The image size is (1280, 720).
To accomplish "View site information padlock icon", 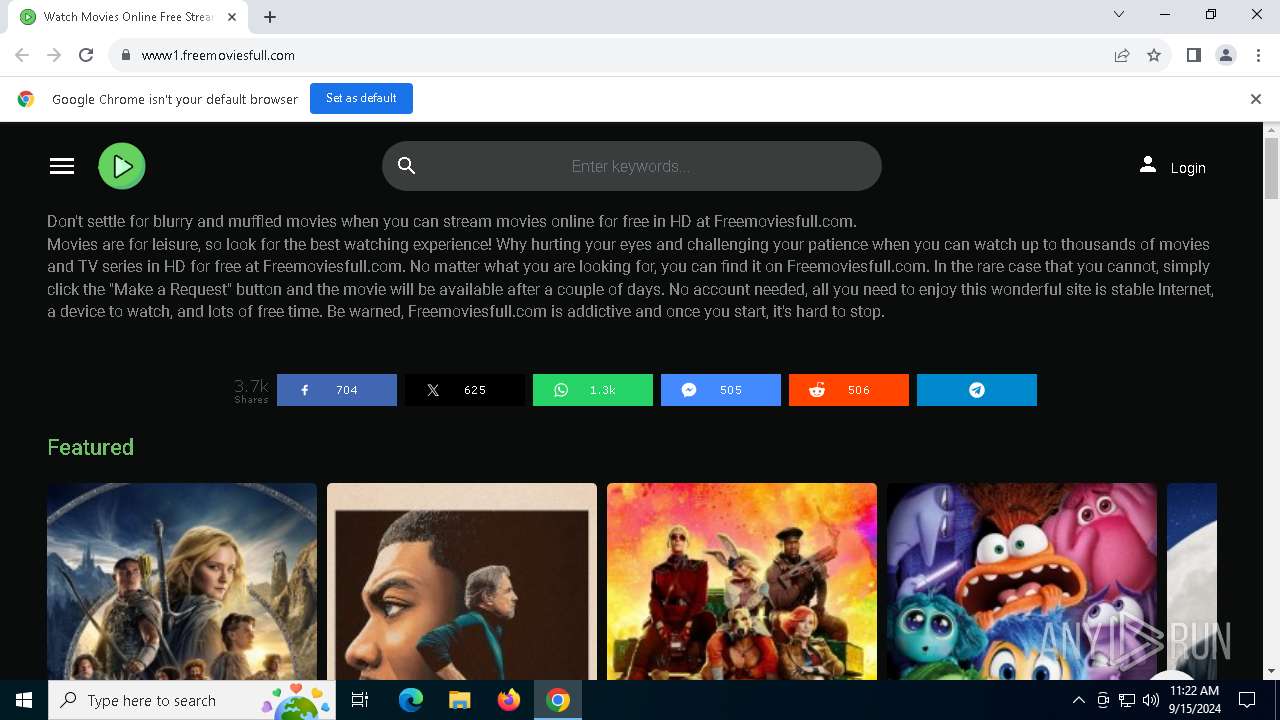I will 126,55.
